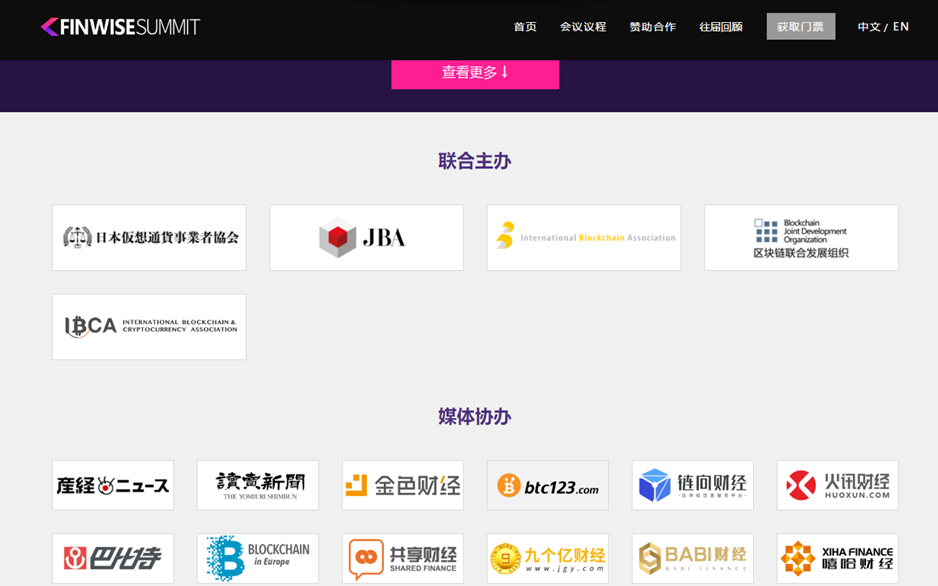
Task: Switch language to 中文
Action: (x=869, y=27)
